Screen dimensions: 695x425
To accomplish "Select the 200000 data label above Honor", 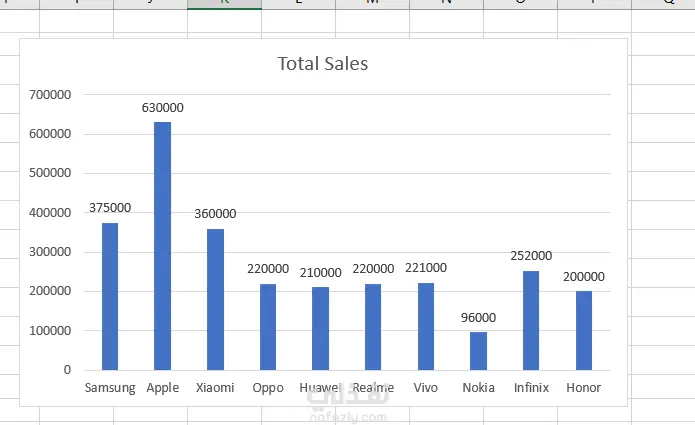I will (584, 277).
